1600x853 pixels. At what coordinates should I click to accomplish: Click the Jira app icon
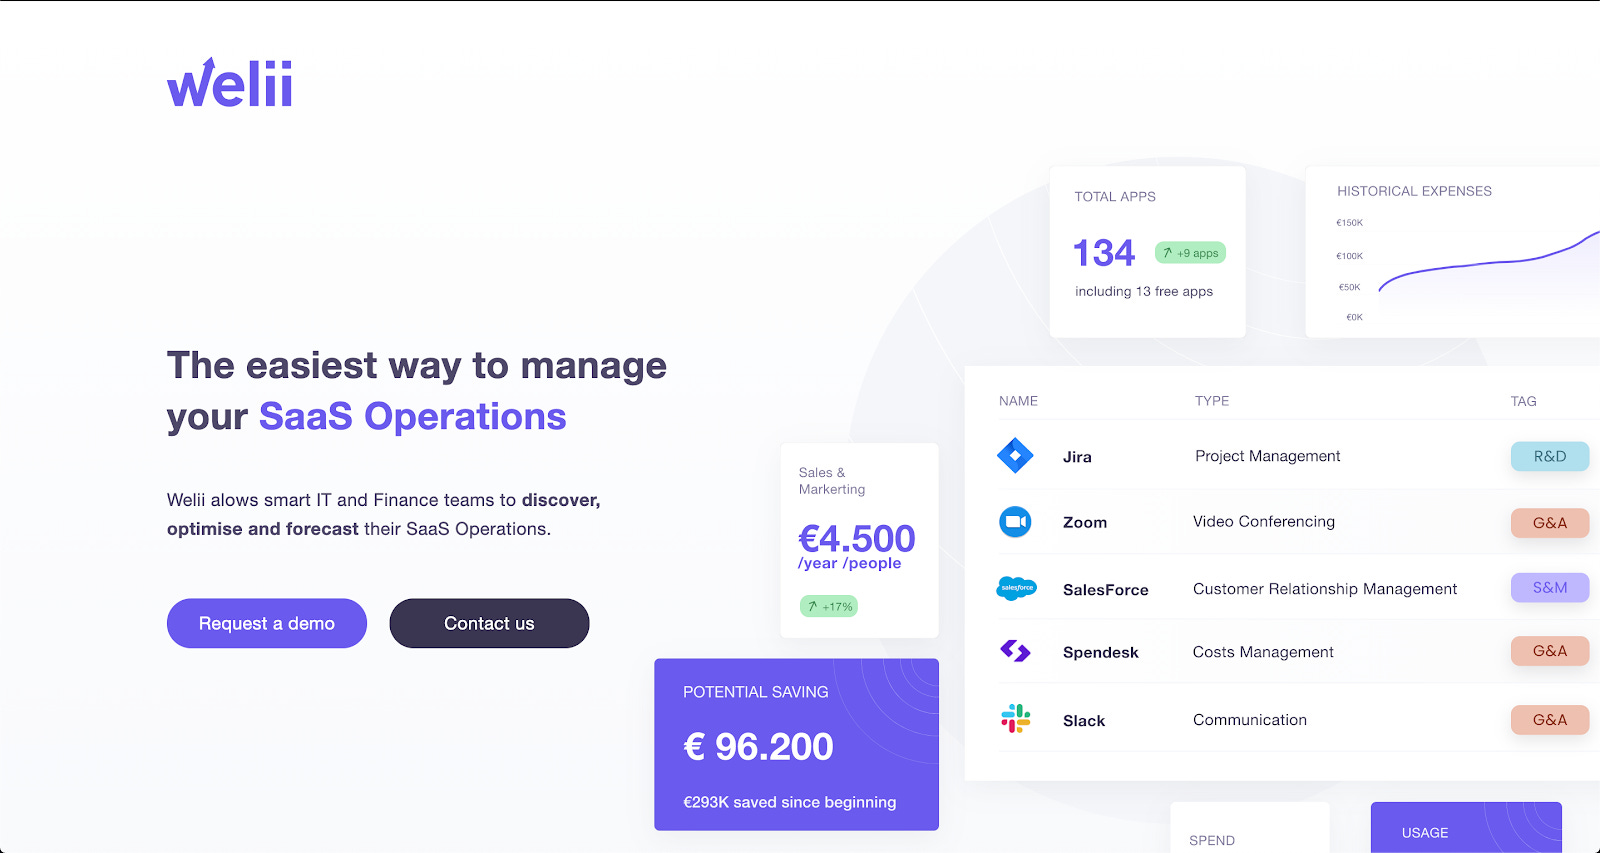point(1015,456)
